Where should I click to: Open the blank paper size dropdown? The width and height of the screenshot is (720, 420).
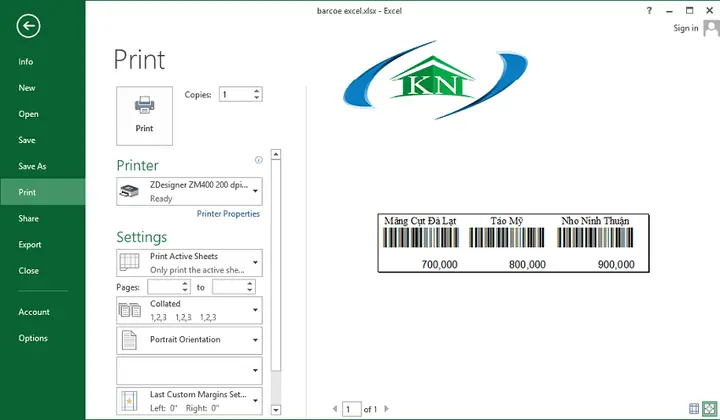189,370
